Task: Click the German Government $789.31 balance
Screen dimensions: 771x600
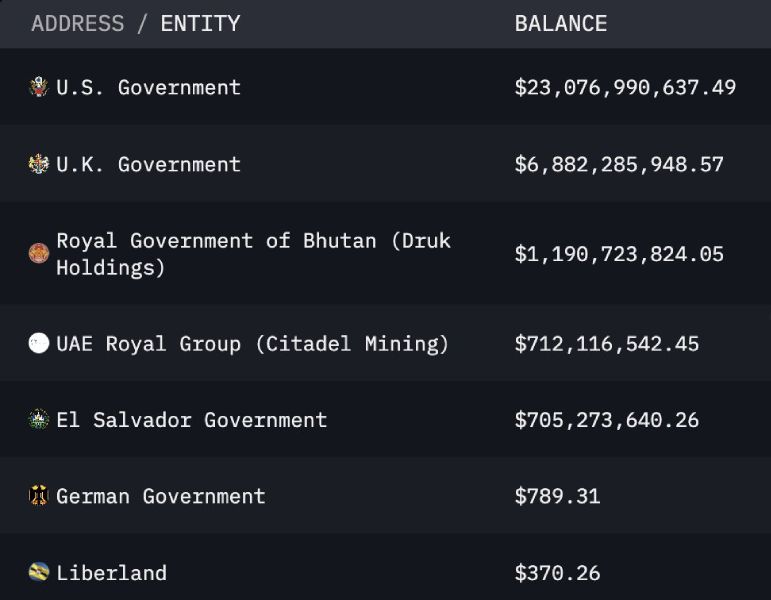Action: (x=557, y=496)
